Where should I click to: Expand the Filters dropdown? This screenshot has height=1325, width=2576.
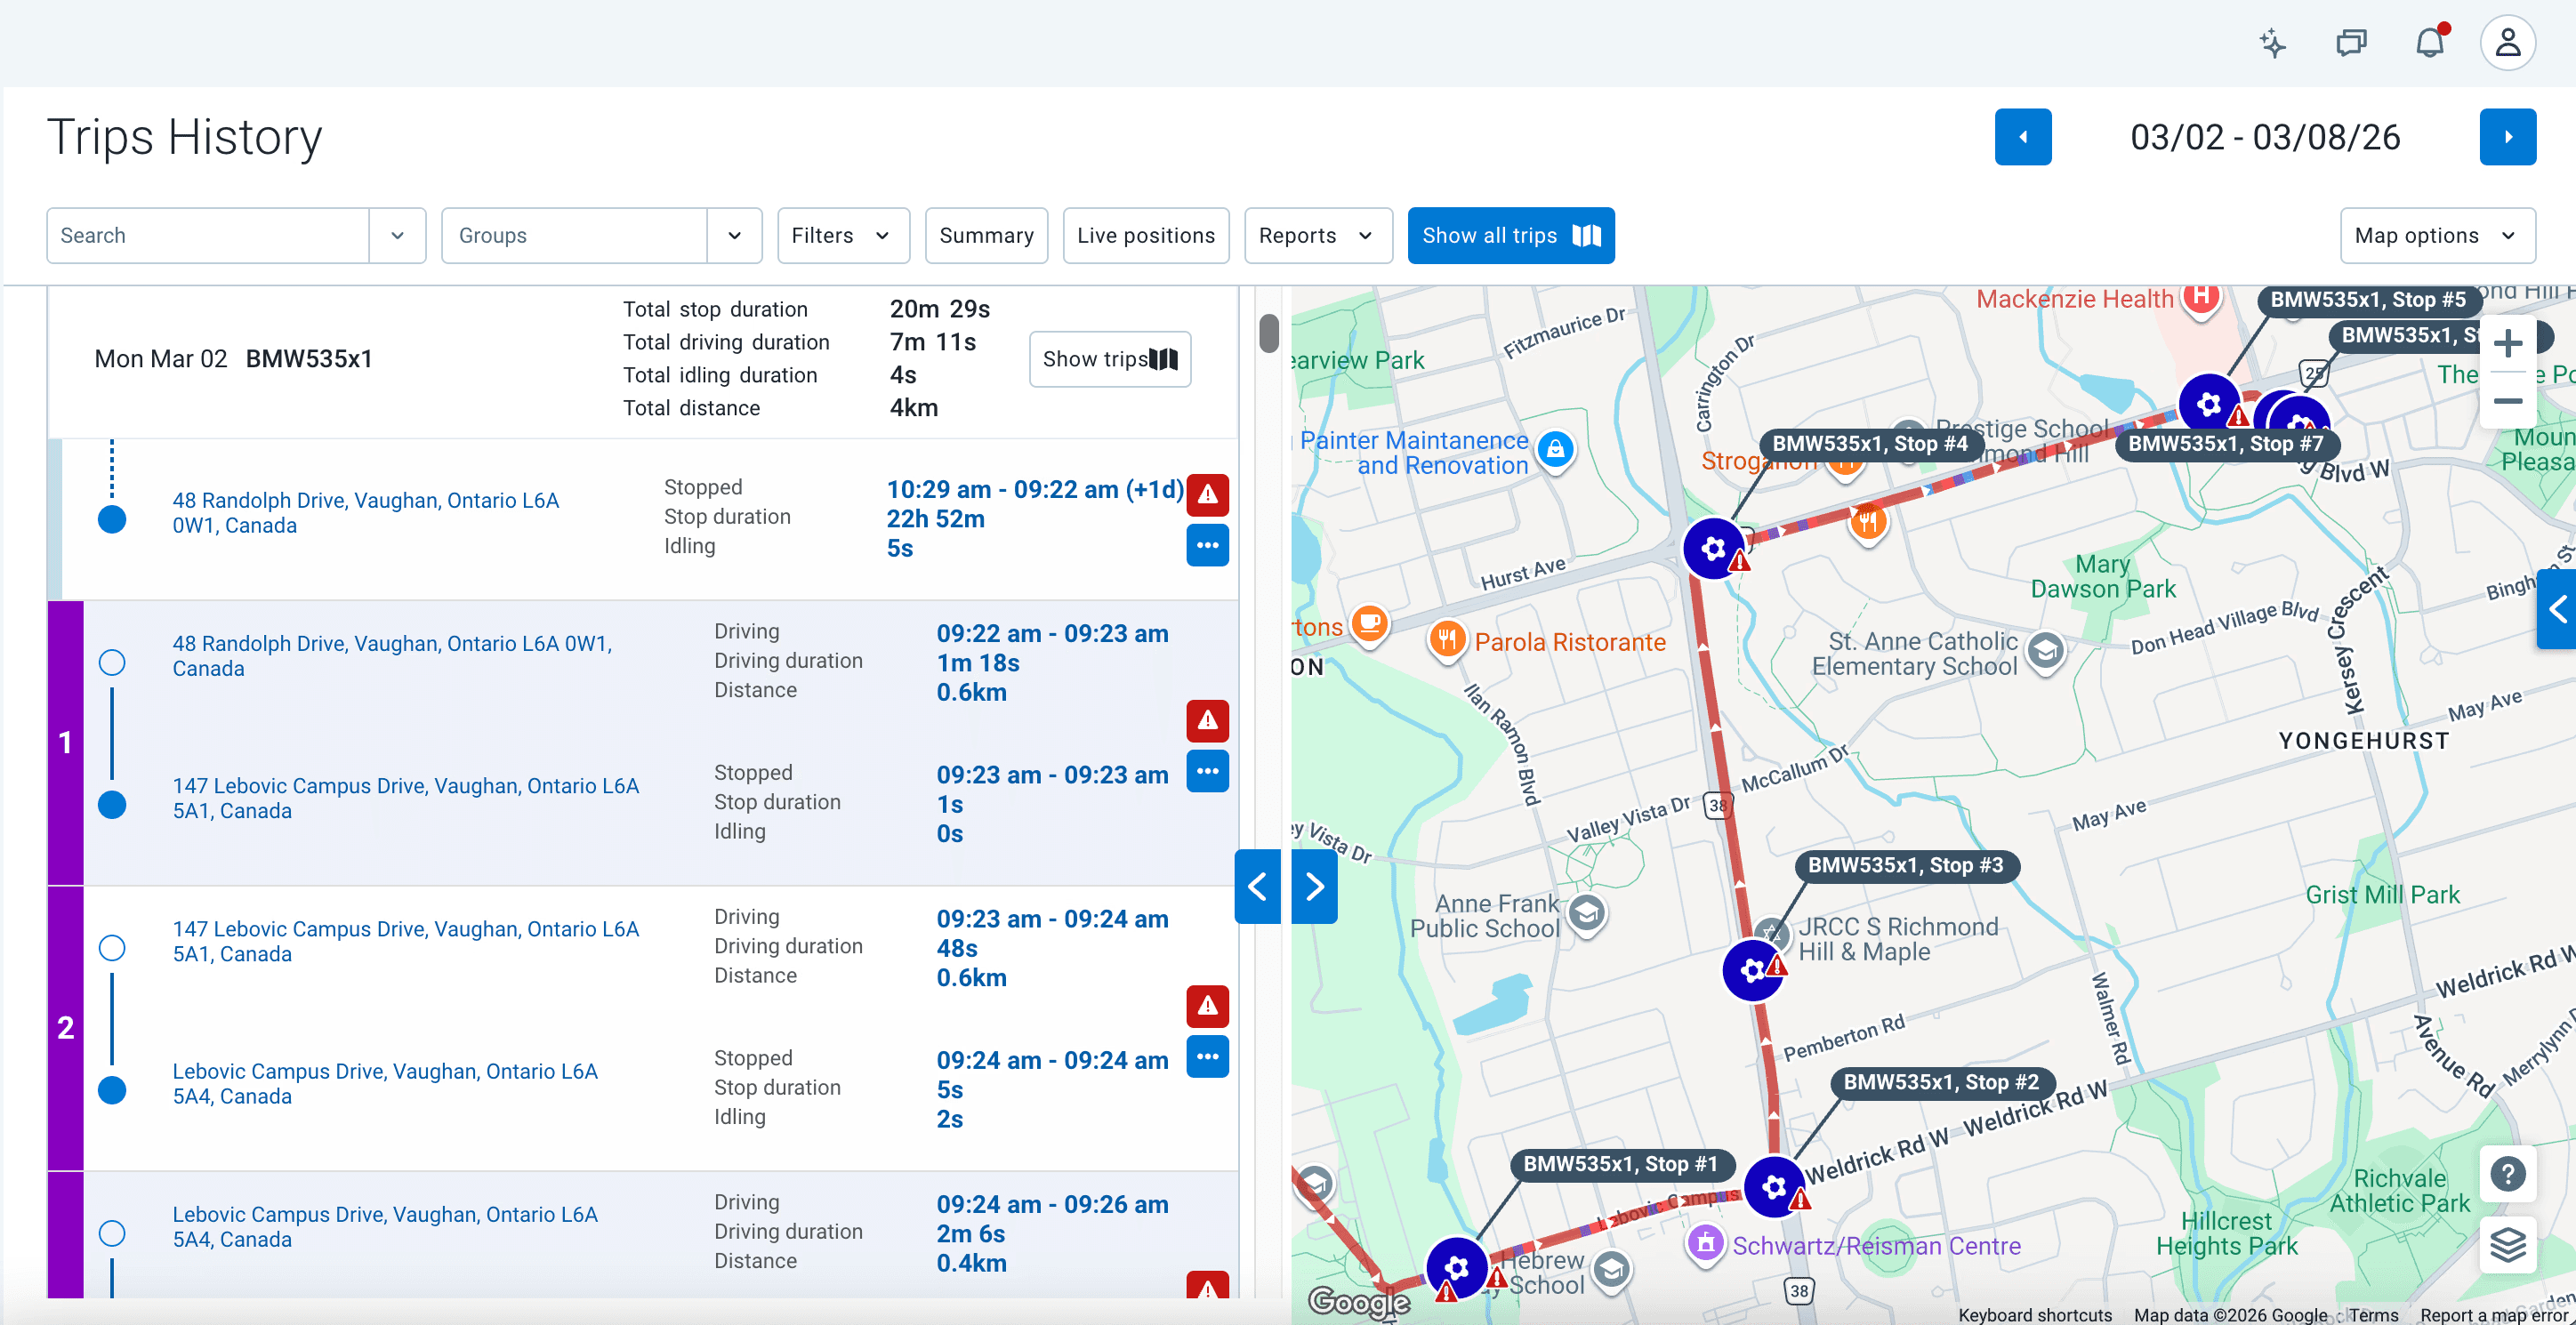coord(842,236)
